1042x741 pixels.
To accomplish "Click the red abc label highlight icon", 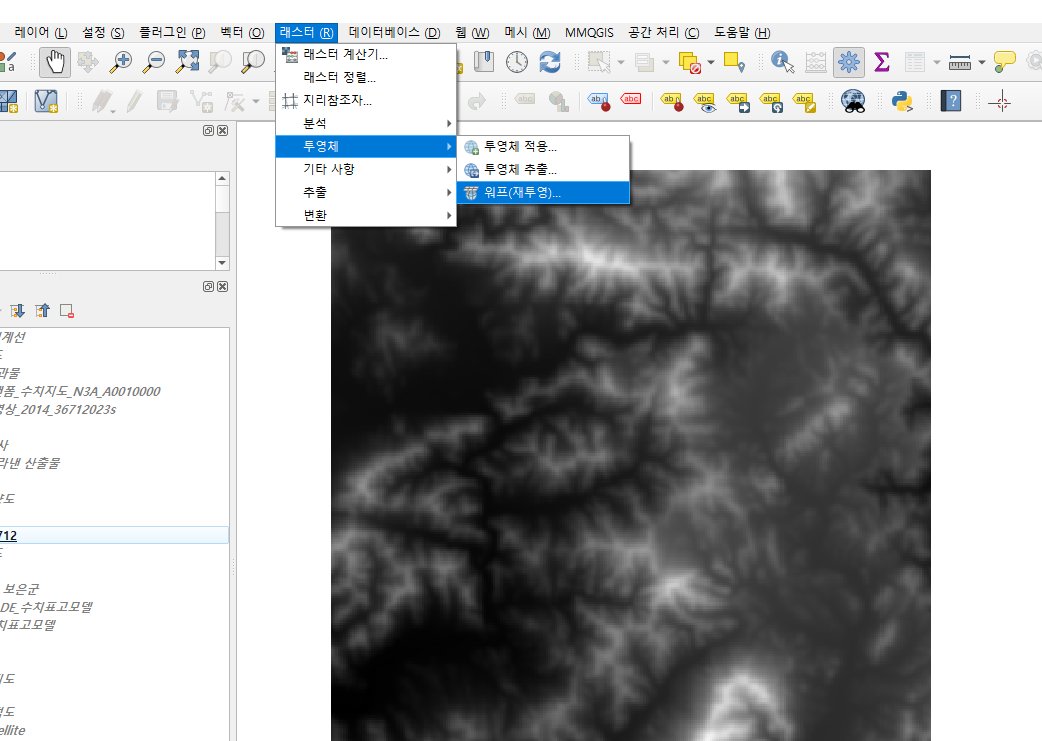I will point(631,100).
